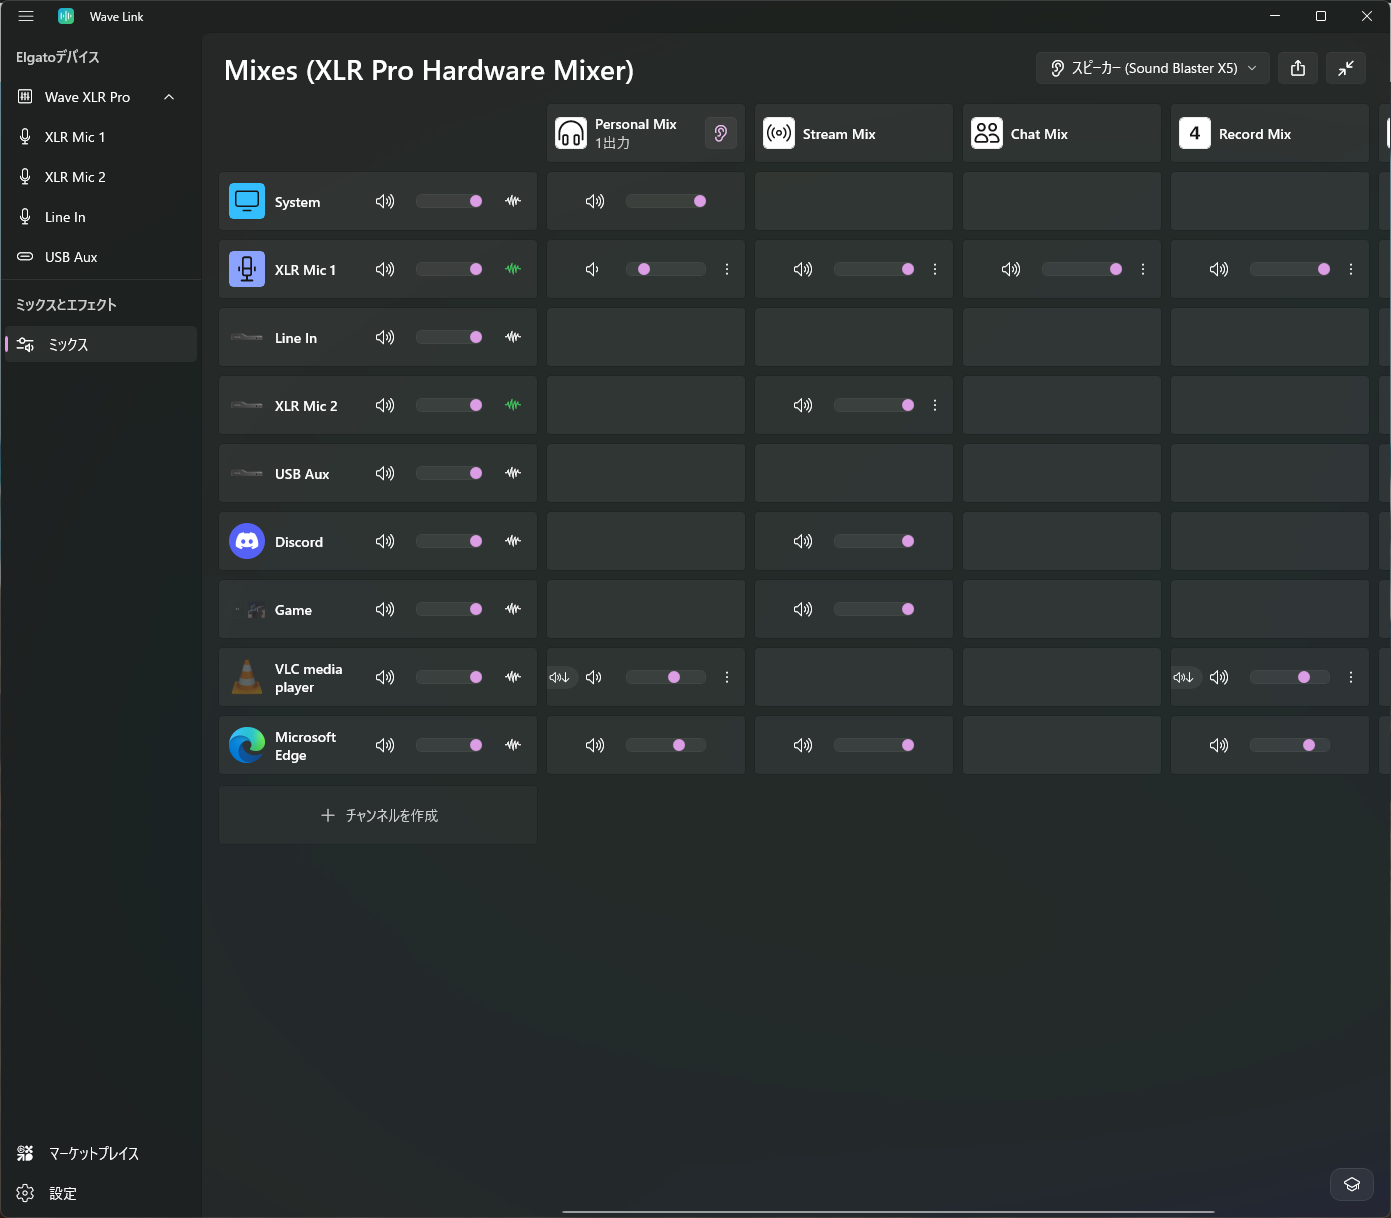
Task: Click the collapse arrows icon at top right
Action: coord(1346,68)
